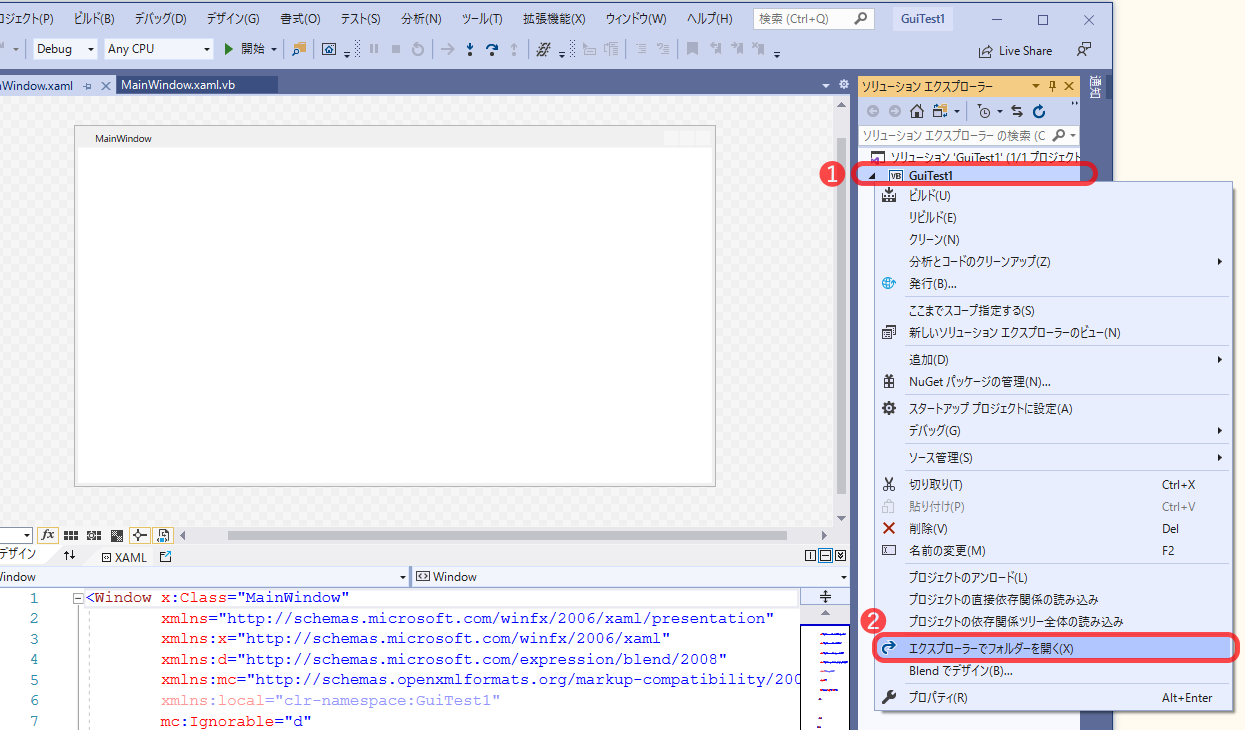Toggle the auto-hide pin on Solution Explorer
The height and width of the screenshot is (731, 1245).
[x=1054, y=86]
